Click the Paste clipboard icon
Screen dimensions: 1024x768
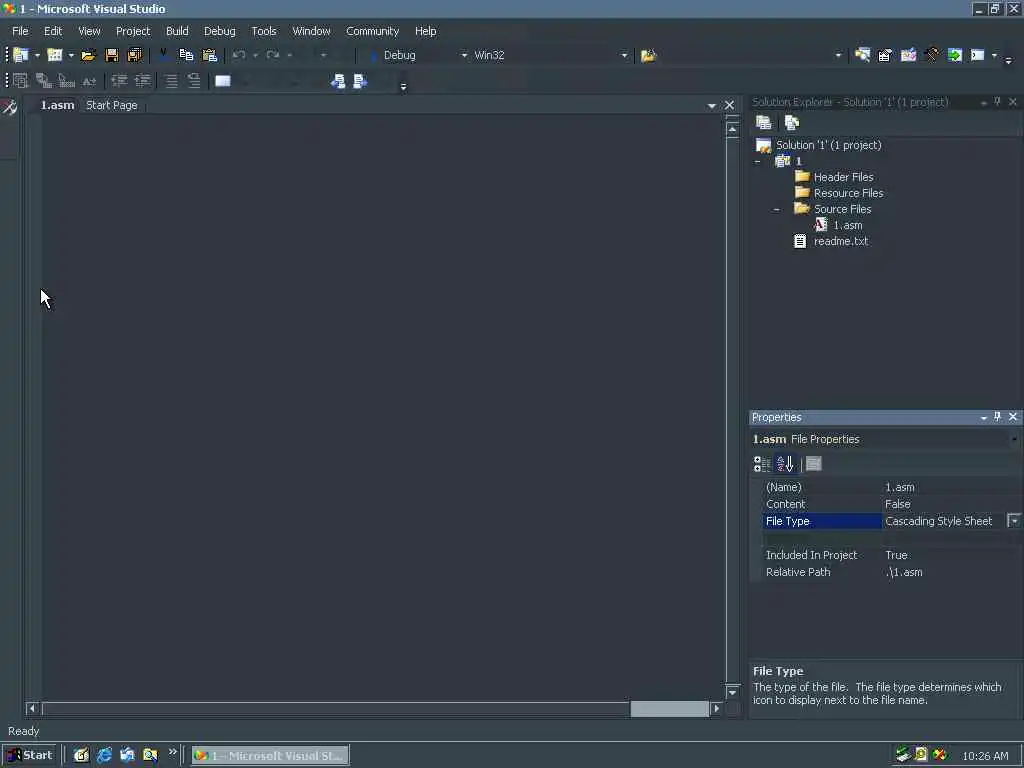point(209,56)
